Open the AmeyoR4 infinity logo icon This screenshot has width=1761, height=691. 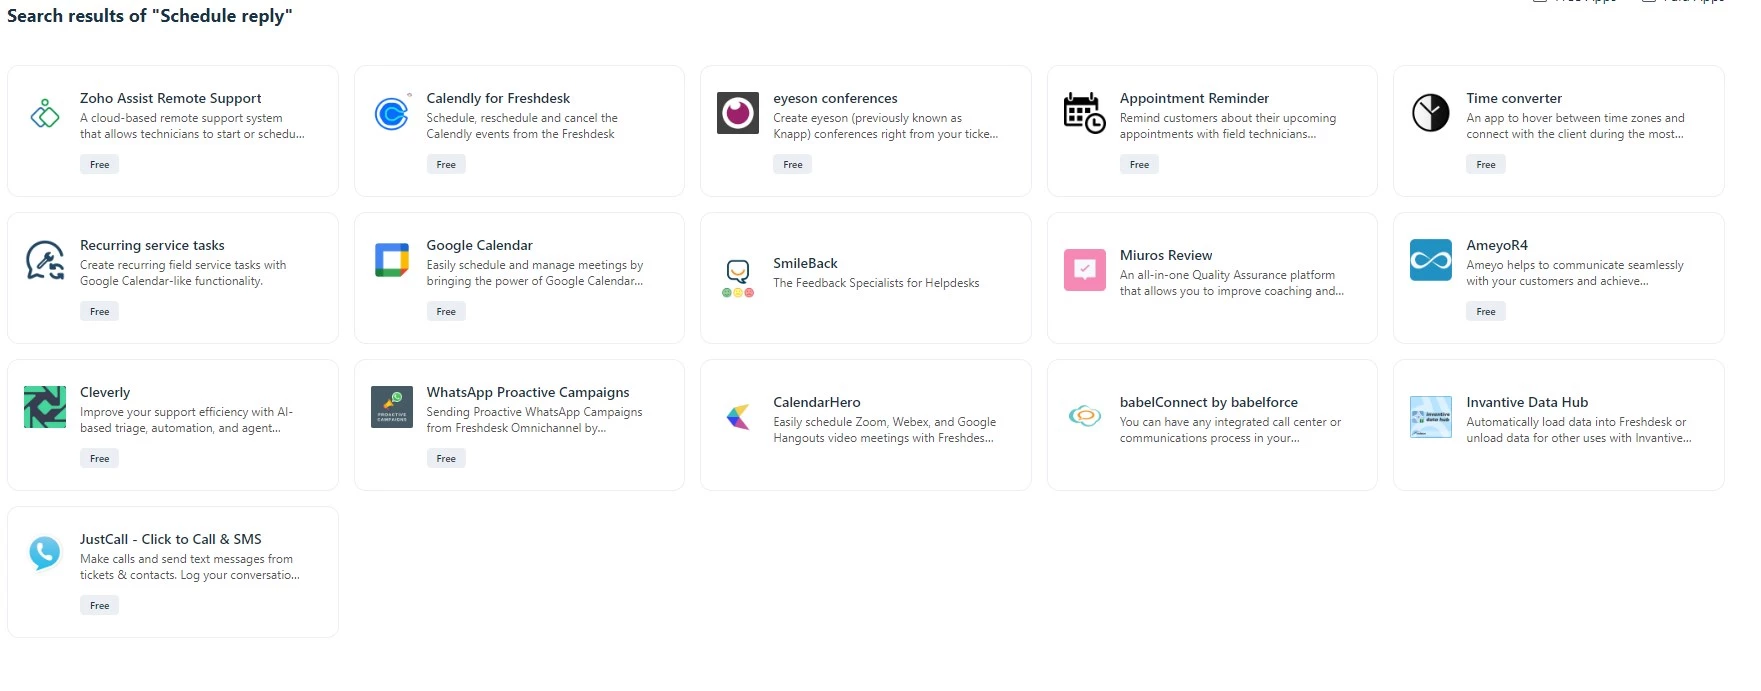pyautogui.click(x=1431, y=260)
